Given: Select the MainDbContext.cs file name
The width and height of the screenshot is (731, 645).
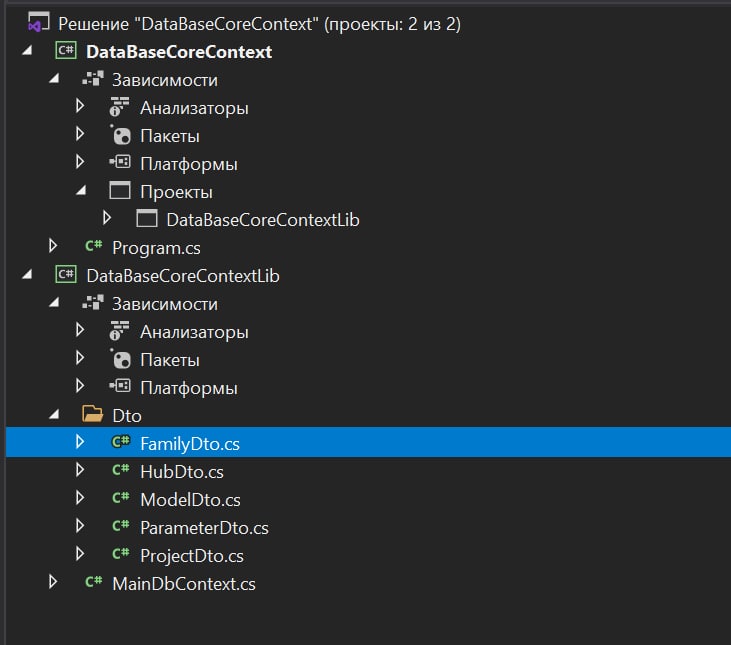Looking at the screenshot, I should click(x=184, y=584).
